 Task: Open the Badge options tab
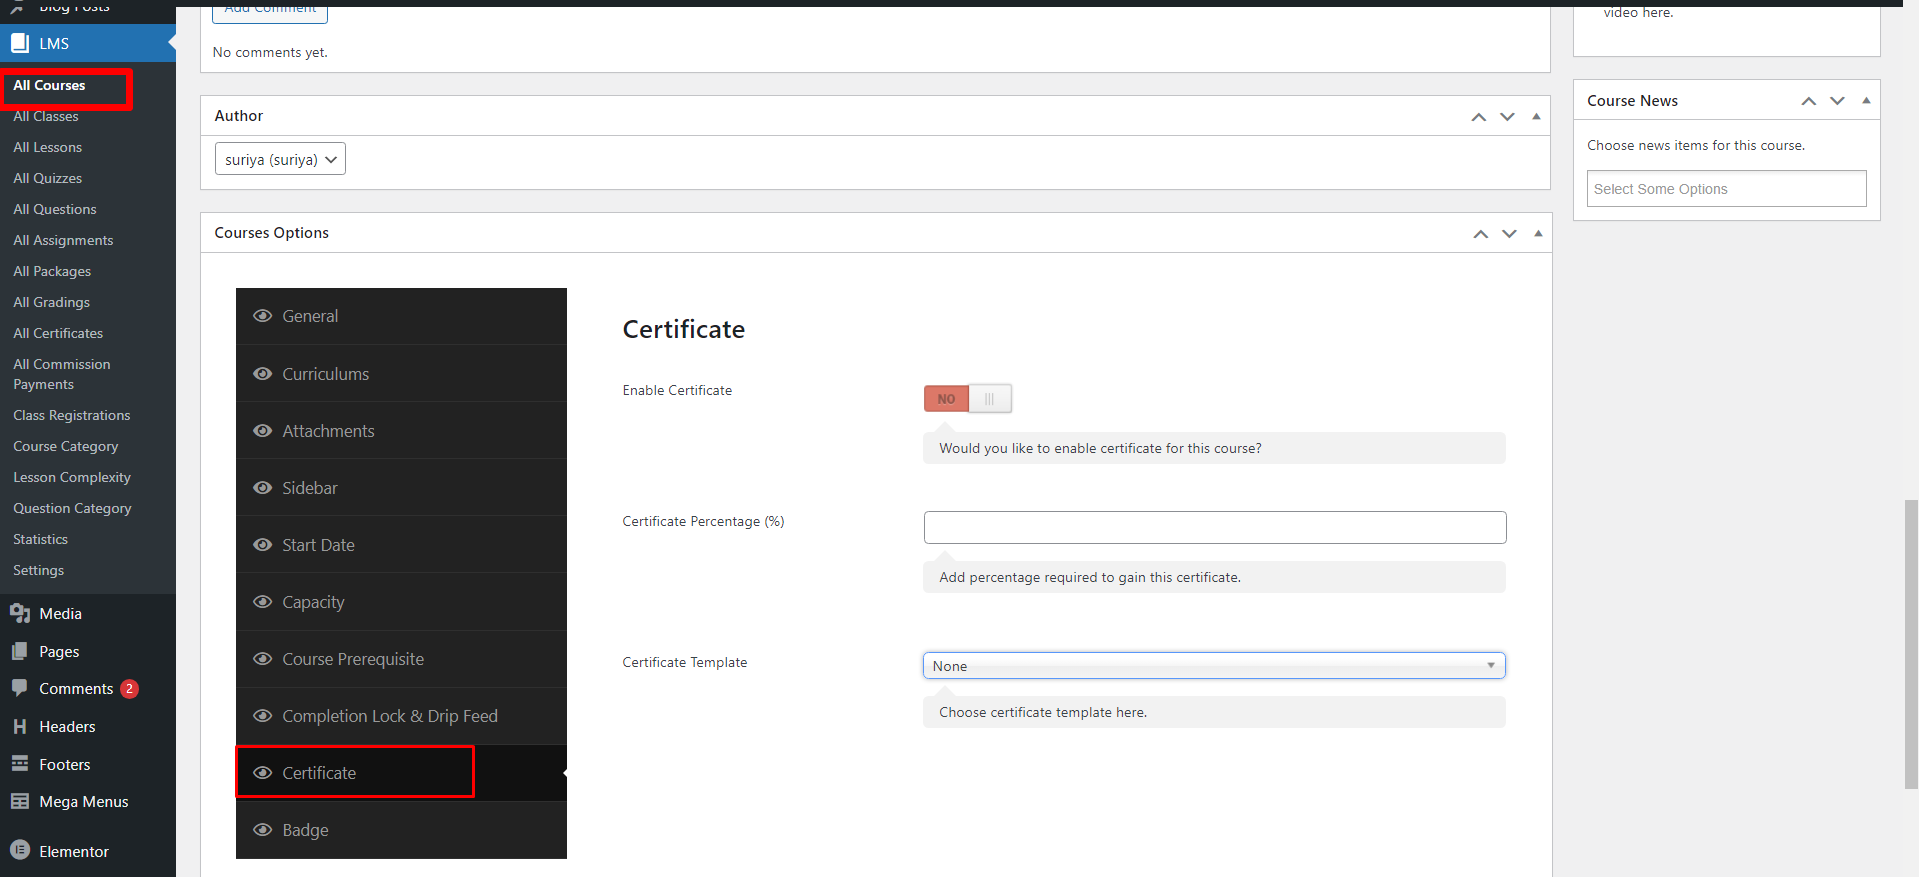[x=401, y=830]
